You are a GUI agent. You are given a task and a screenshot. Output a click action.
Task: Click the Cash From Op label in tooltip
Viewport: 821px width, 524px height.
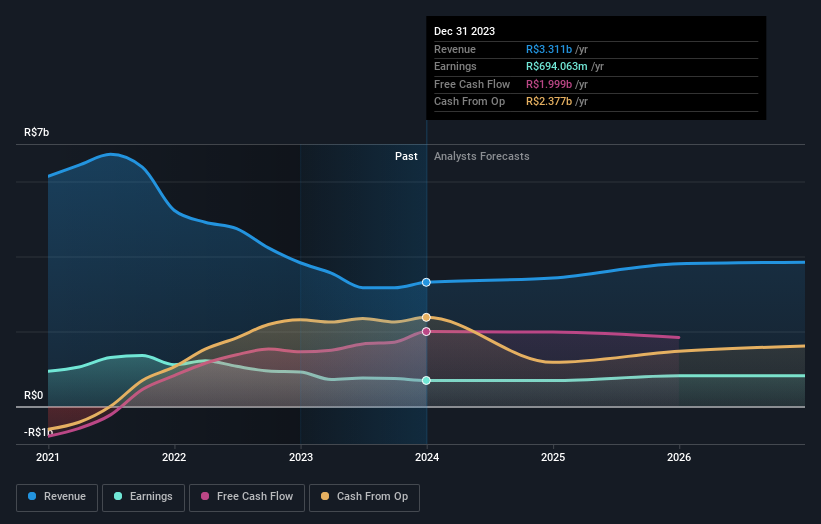(469, 102)
